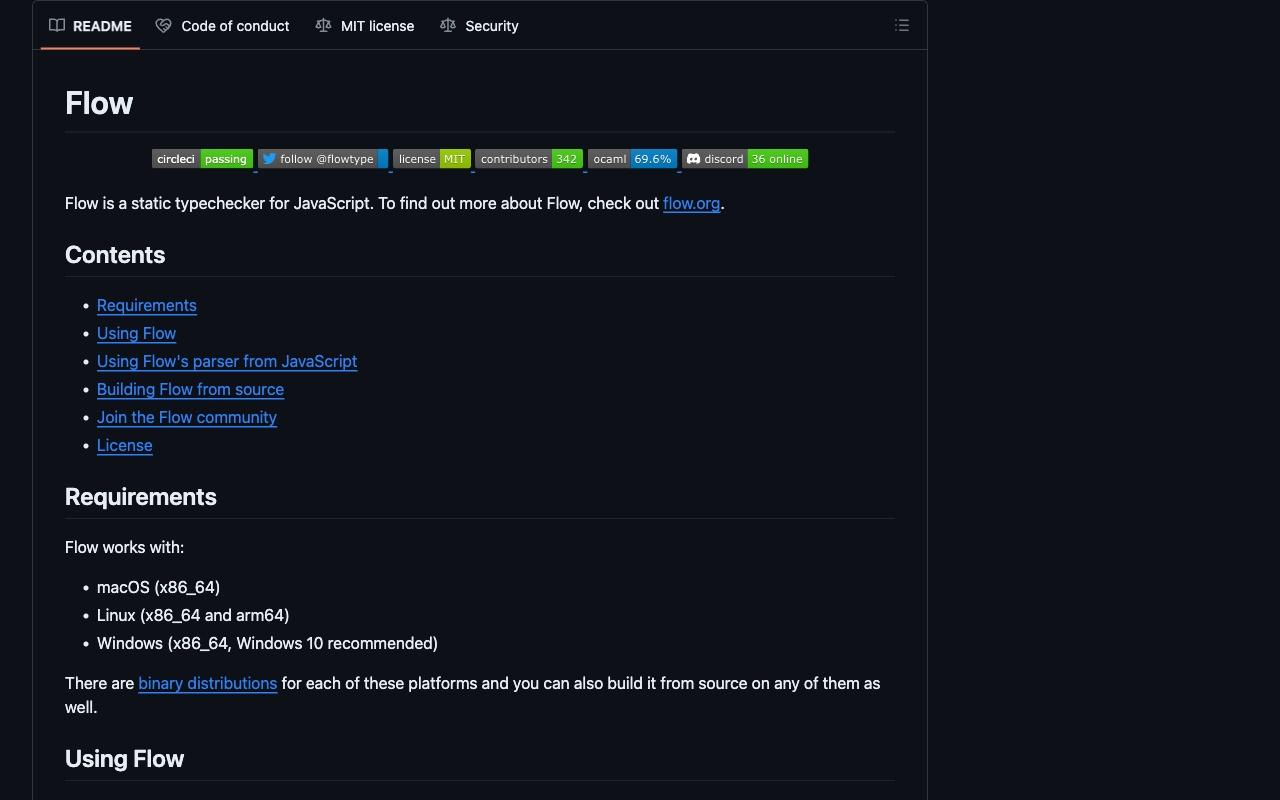The image size is (1280, 800).
Task: Click the license MIT badge
Action: coord(432,159)
